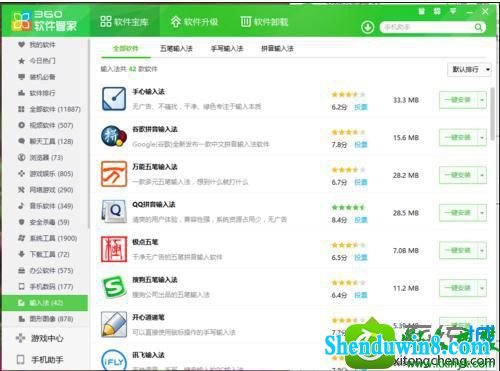Click the QQ拼音输入法 app icon
The image size is (500, 371).
tap(114, 211)
